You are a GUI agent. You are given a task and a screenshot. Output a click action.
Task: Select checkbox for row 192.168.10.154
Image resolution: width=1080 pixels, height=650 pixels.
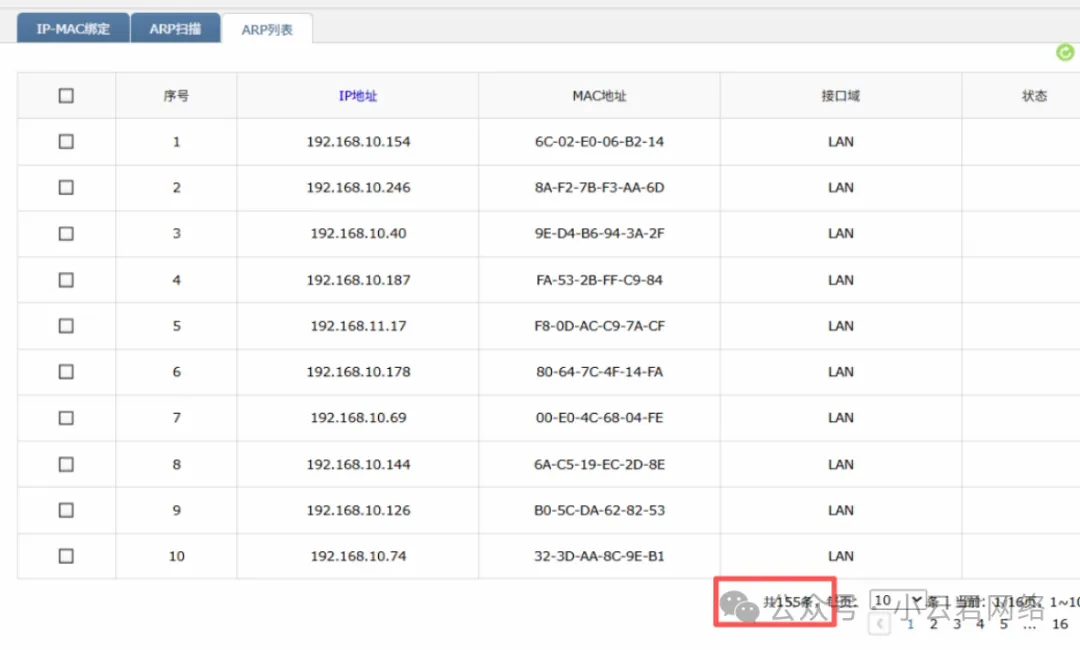click(66, 142)
